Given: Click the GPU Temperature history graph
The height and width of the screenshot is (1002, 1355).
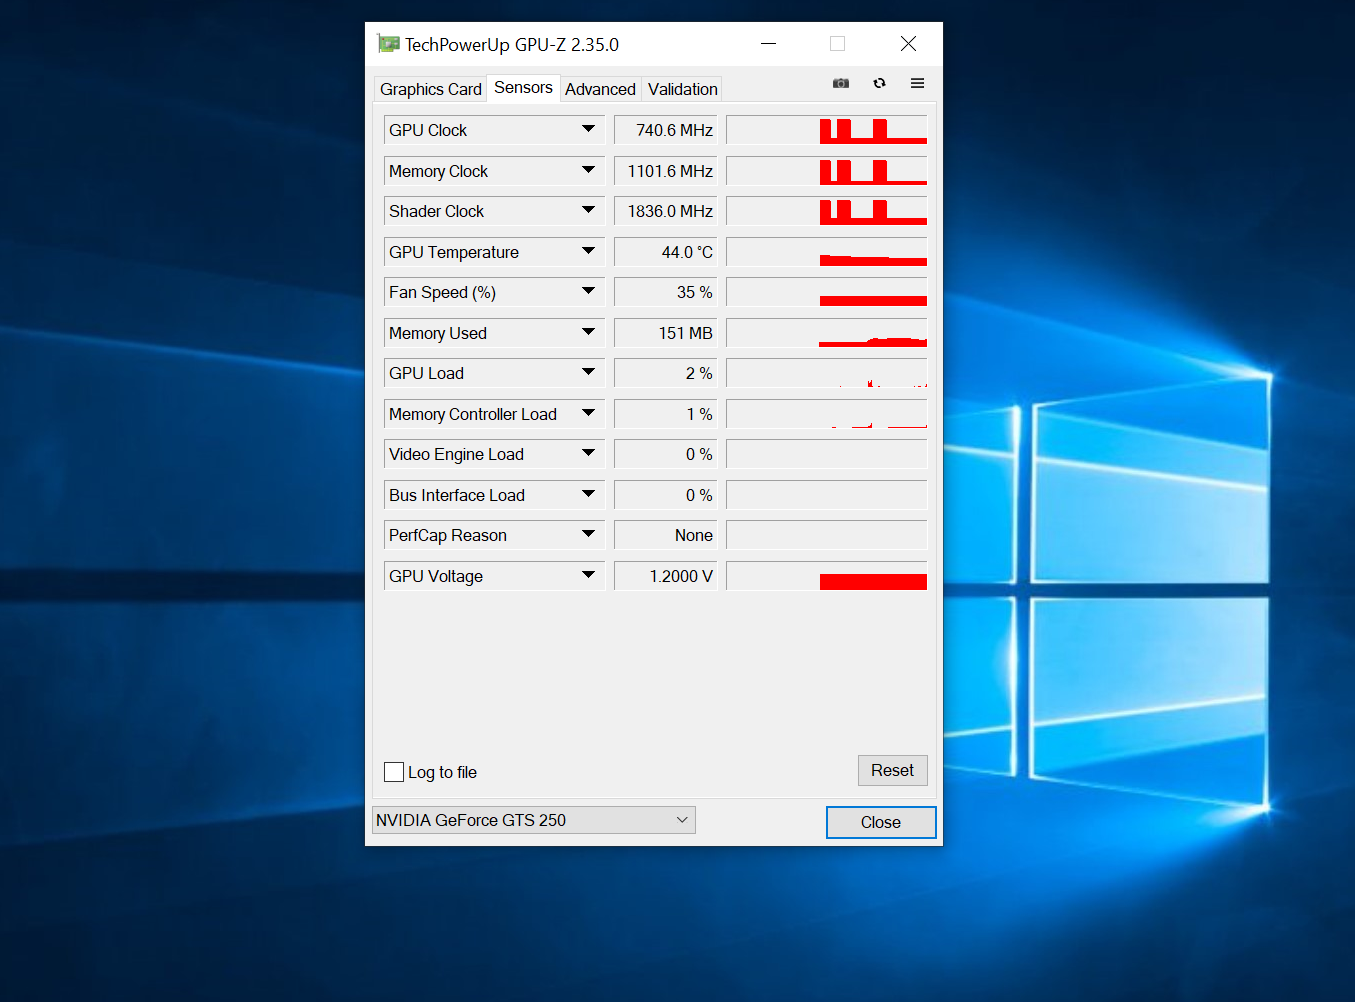Looking at the screenshot, I should 827,252.
